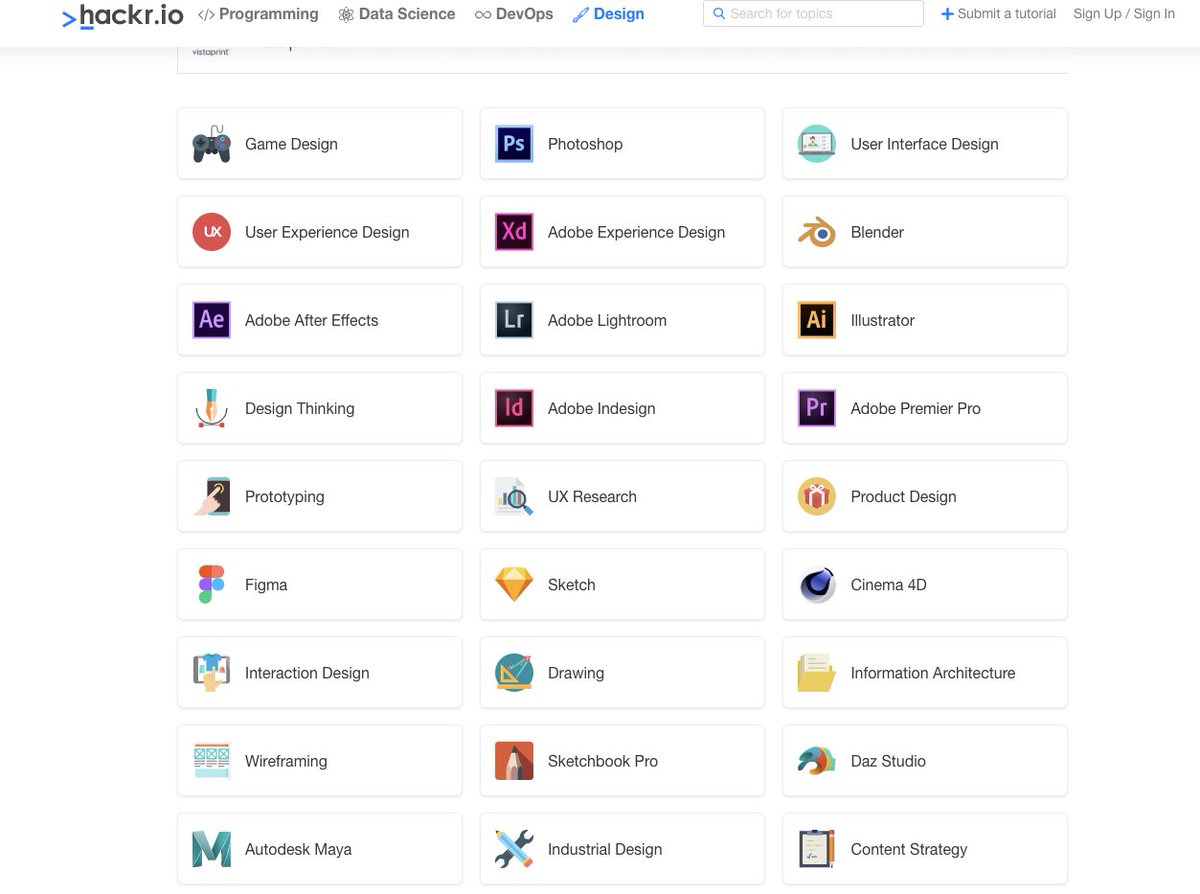
Task: Open the UX Research label
Action: tap(592, 496)
